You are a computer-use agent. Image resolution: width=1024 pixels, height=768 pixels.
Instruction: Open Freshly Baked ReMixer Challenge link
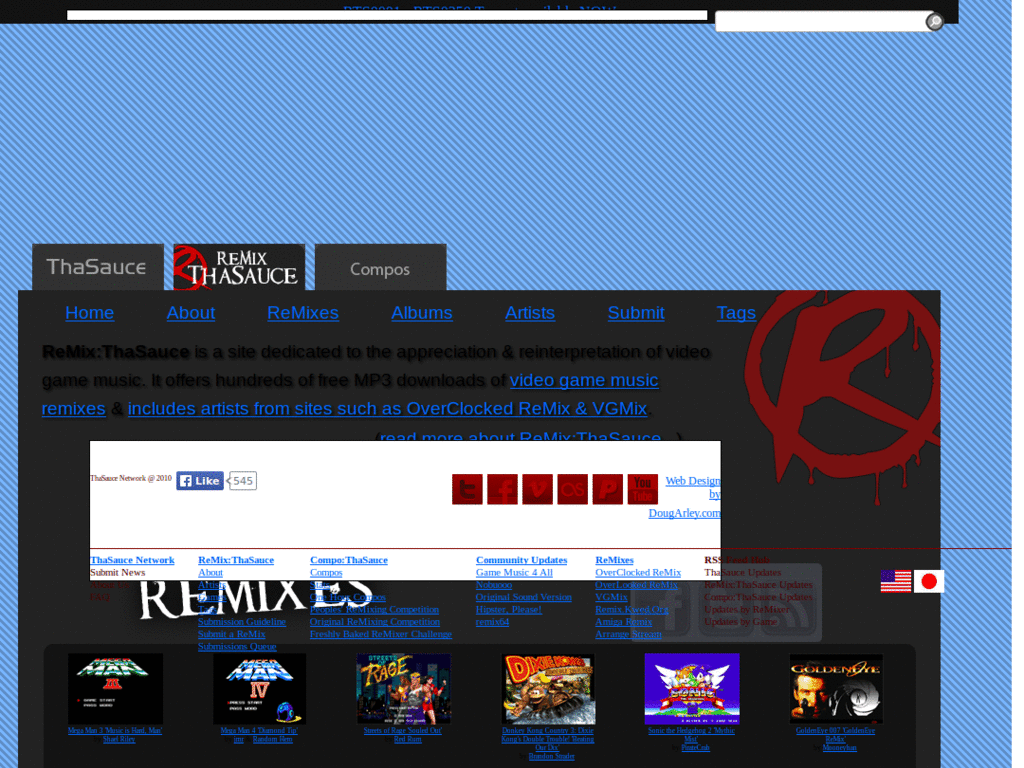[381, 635]
